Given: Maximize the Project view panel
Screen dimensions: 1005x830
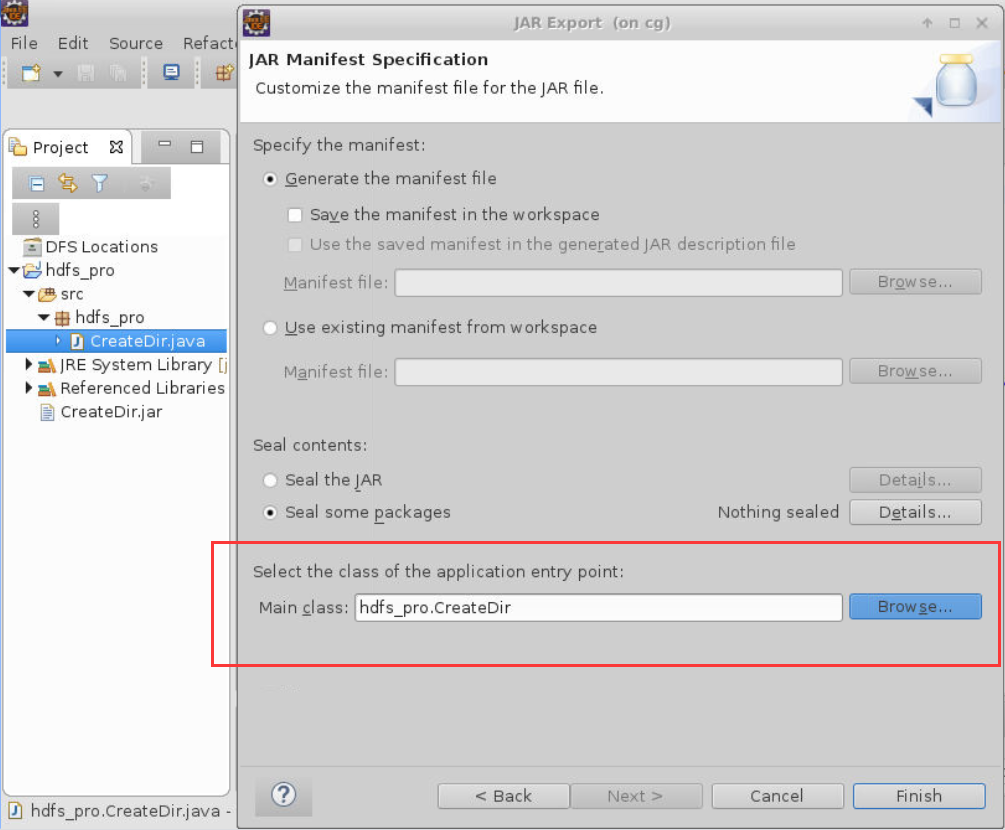Looking at the screenshot, I should [197, 147].
